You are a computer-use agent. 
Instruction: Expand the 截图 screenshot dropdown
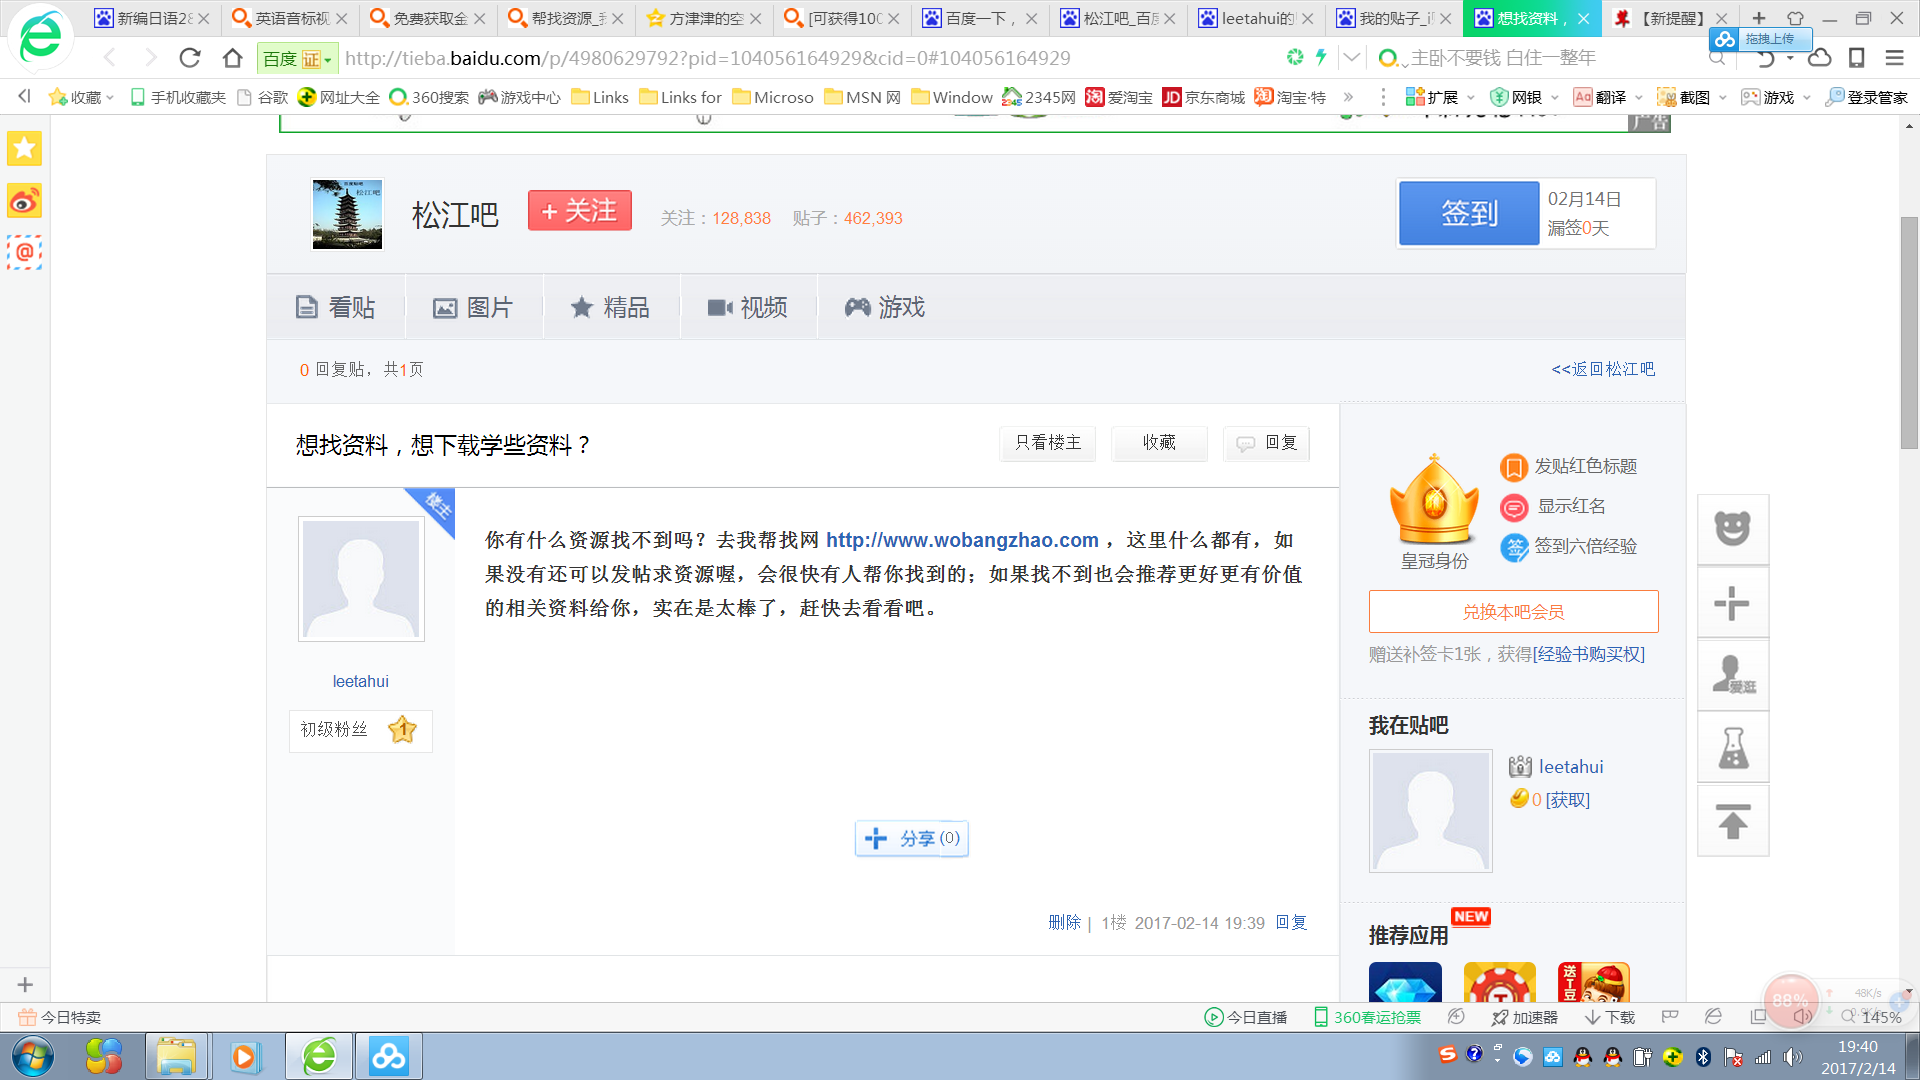1722,97
